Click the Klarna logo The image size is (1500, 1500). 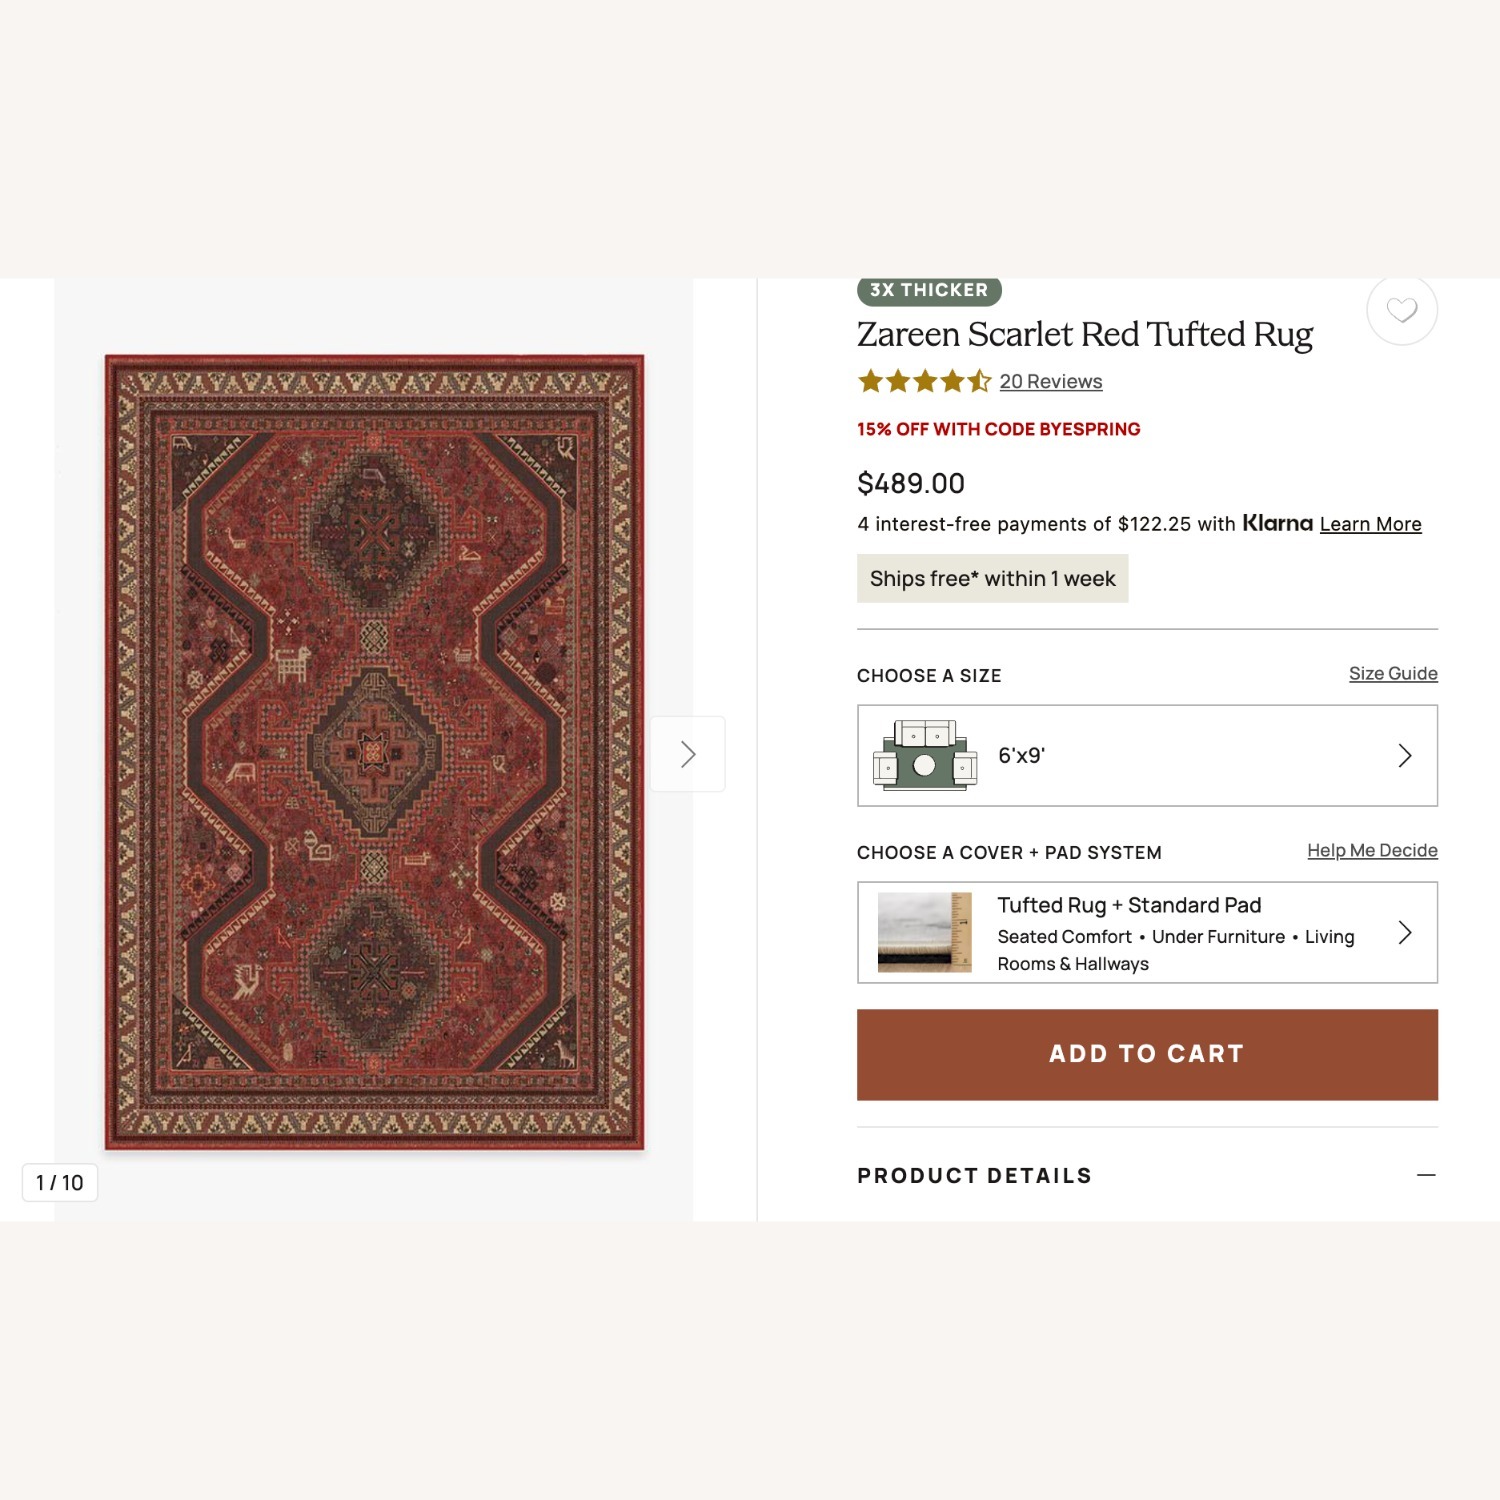coord(1277,523)
